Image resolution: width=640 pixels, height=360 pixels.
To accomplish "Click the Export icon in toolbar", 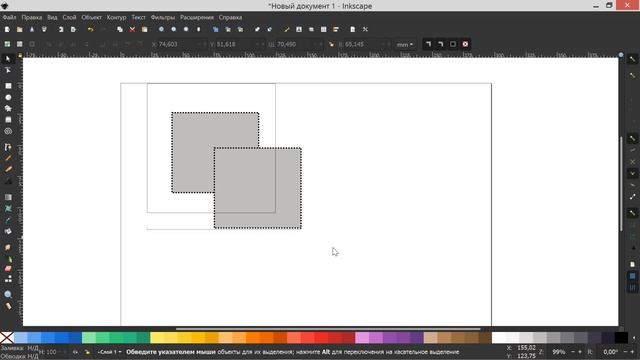I will click(x=73, y=29).
